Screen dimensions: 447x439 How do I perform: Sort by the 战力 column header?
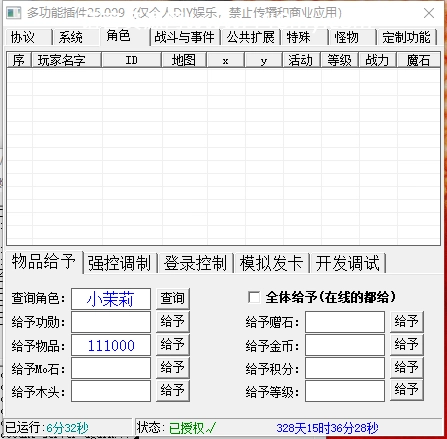tap(378, 61)
